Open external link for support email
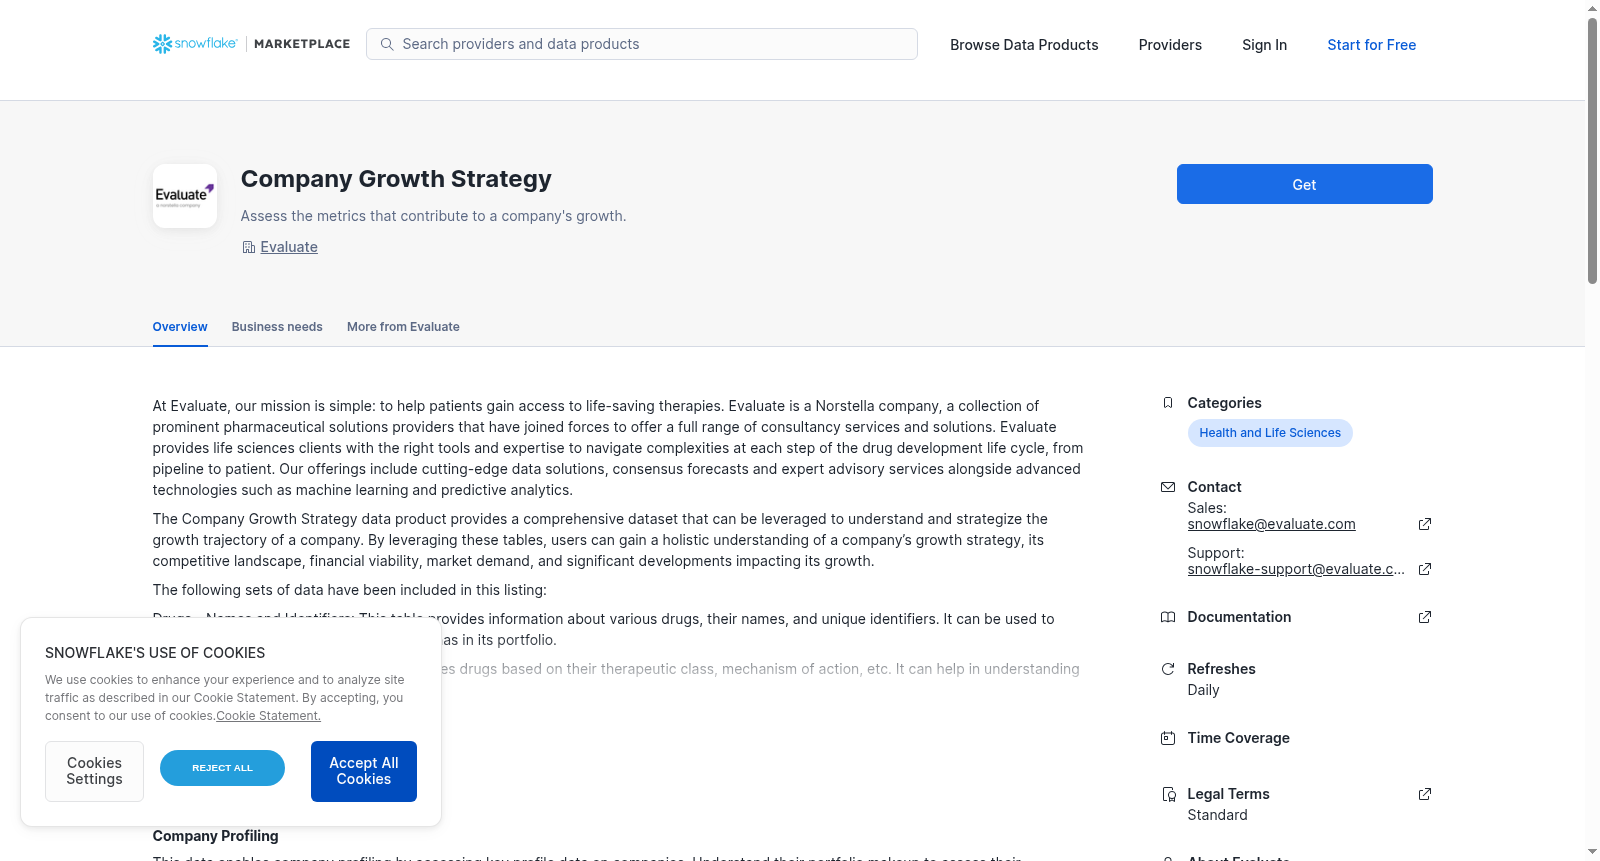1600x861 pixels. point(1425,569)
